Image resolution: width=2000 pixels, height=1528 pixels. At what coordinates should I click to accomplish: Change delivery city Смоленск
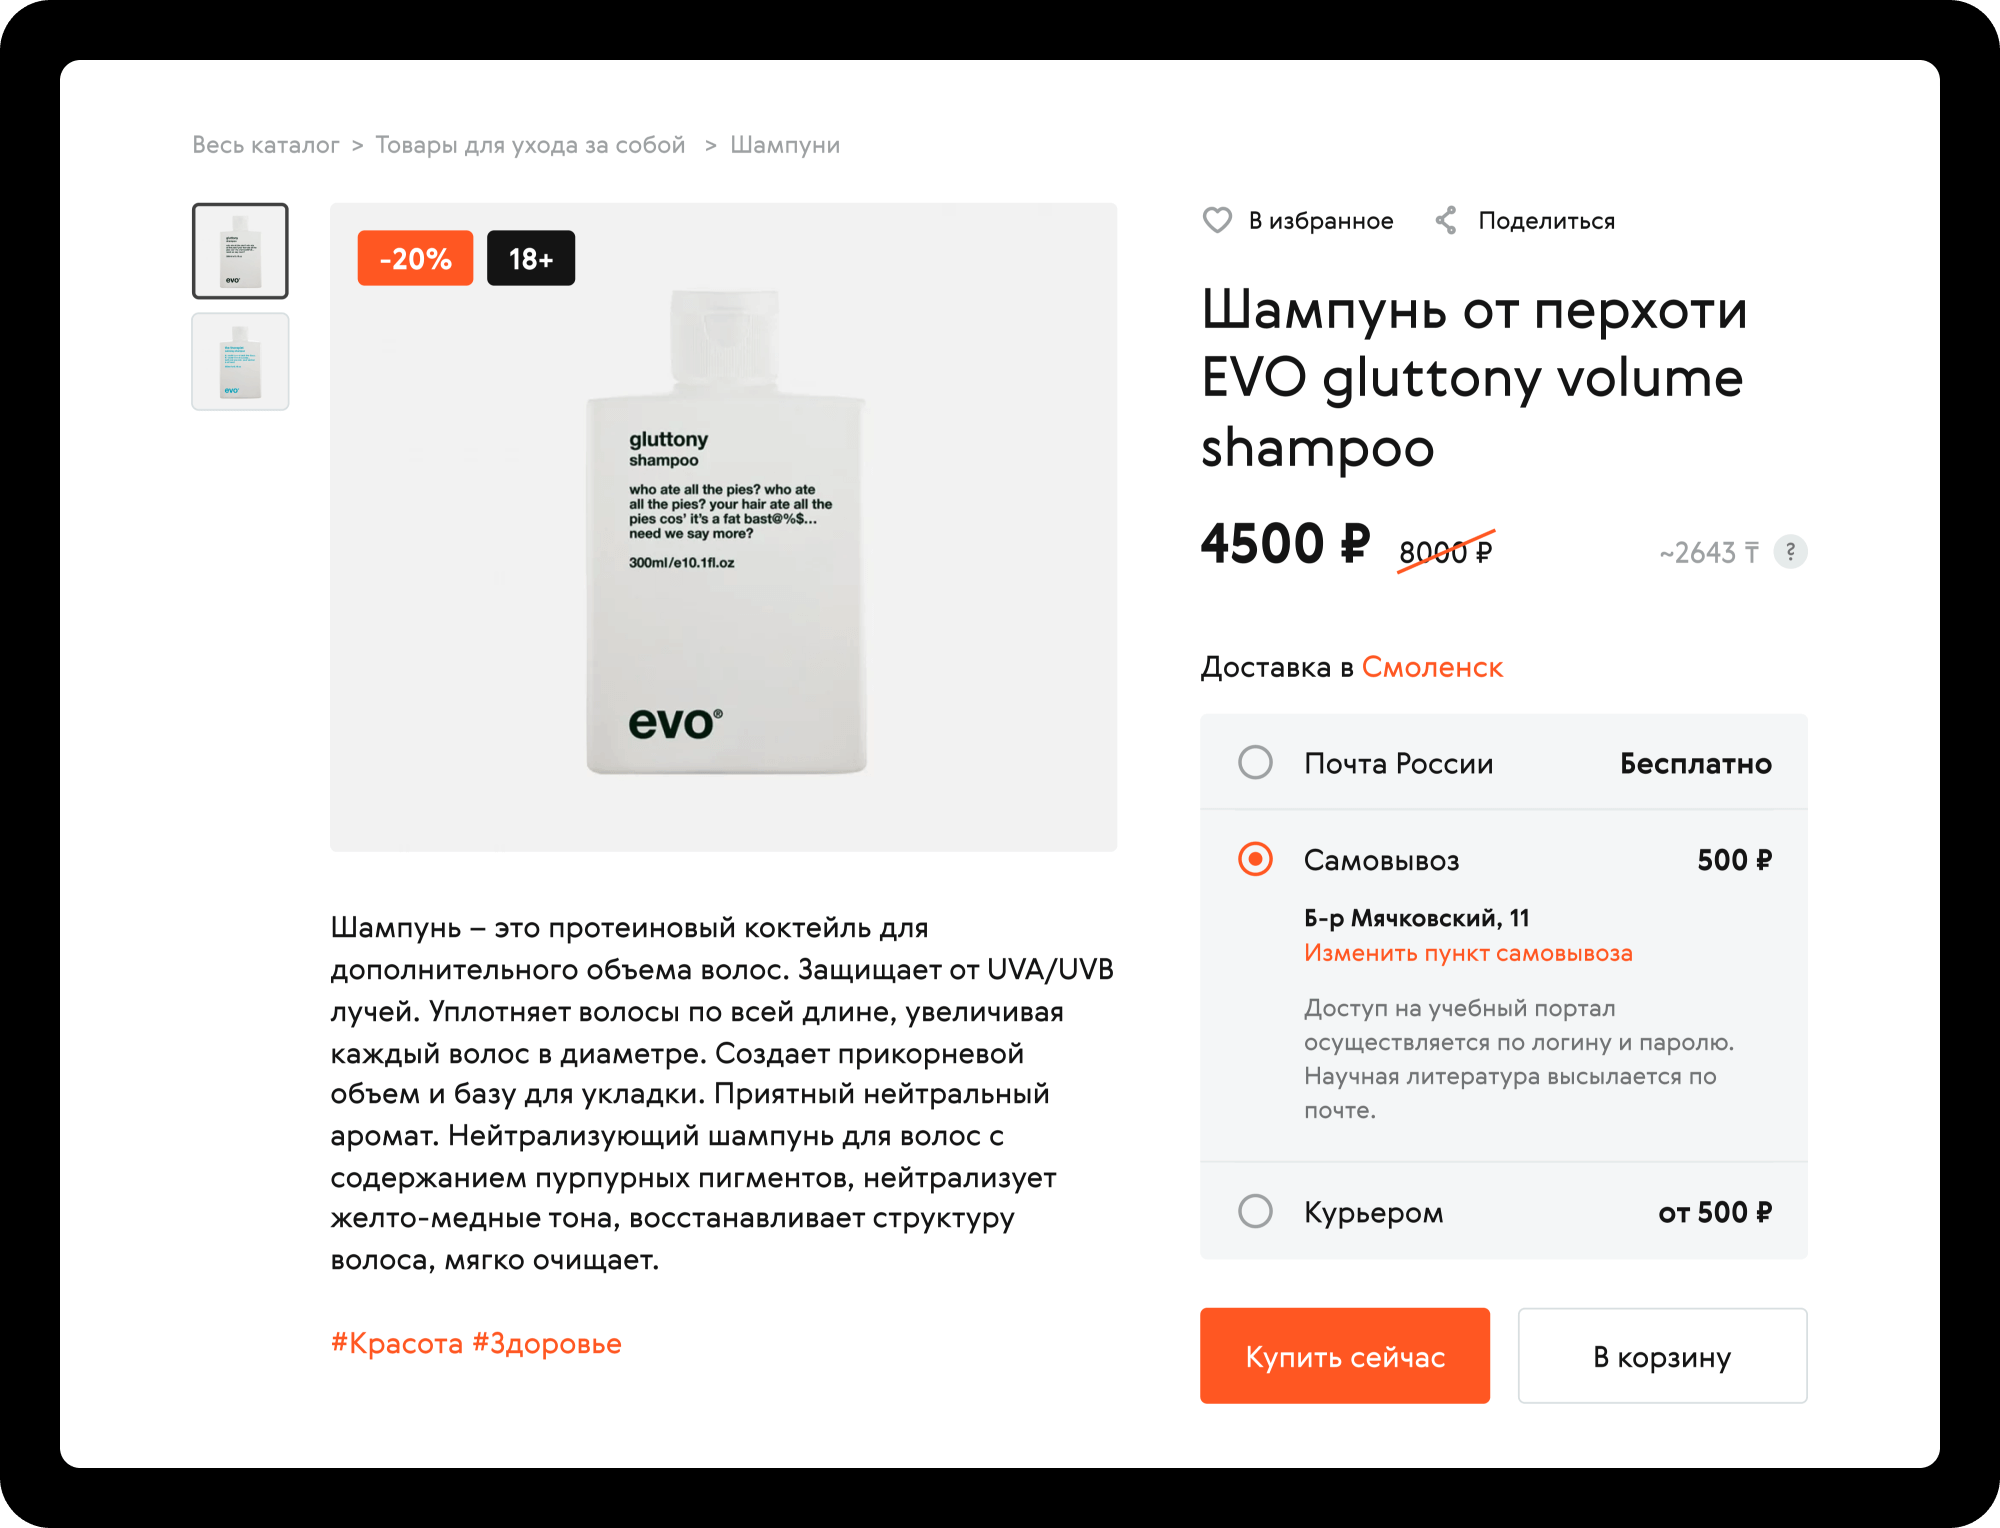click(x=1432, y=667)
